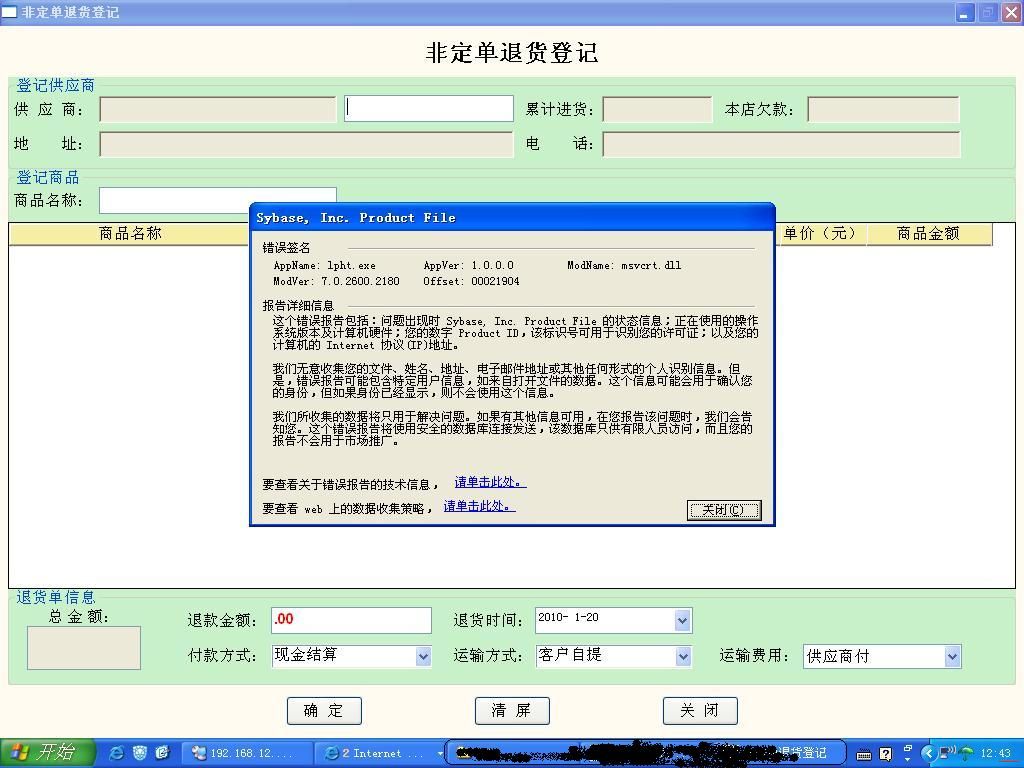The width and height of the screenshot is (1024, 768).
Task: Click the language bar help question icon
Action: (886, 754)
